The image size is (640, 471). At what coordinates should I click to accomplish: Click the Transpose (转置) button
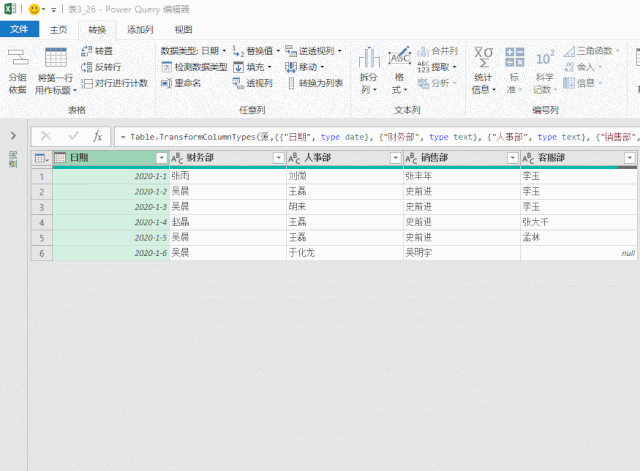point(97,51)
